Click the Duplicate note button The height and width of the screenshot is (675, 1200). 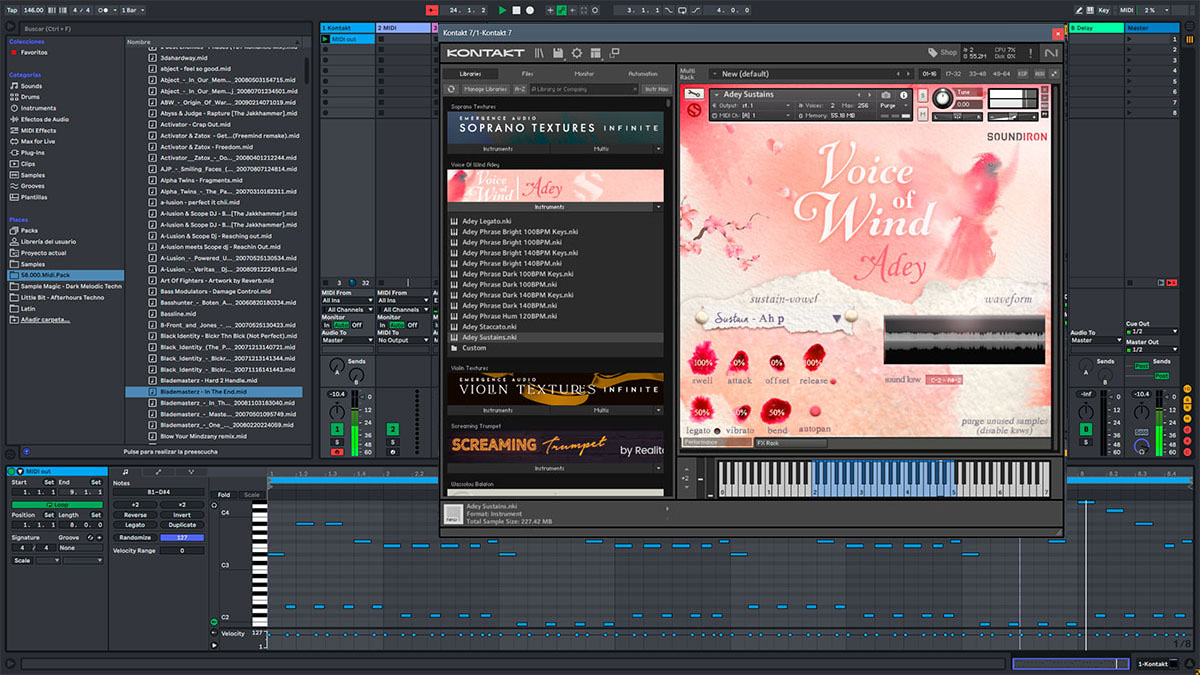tap(183, 525)
